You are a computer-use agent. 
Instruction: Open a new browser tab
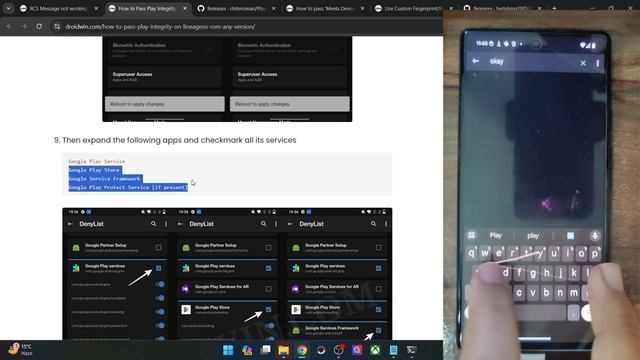(x=554, y=8)
